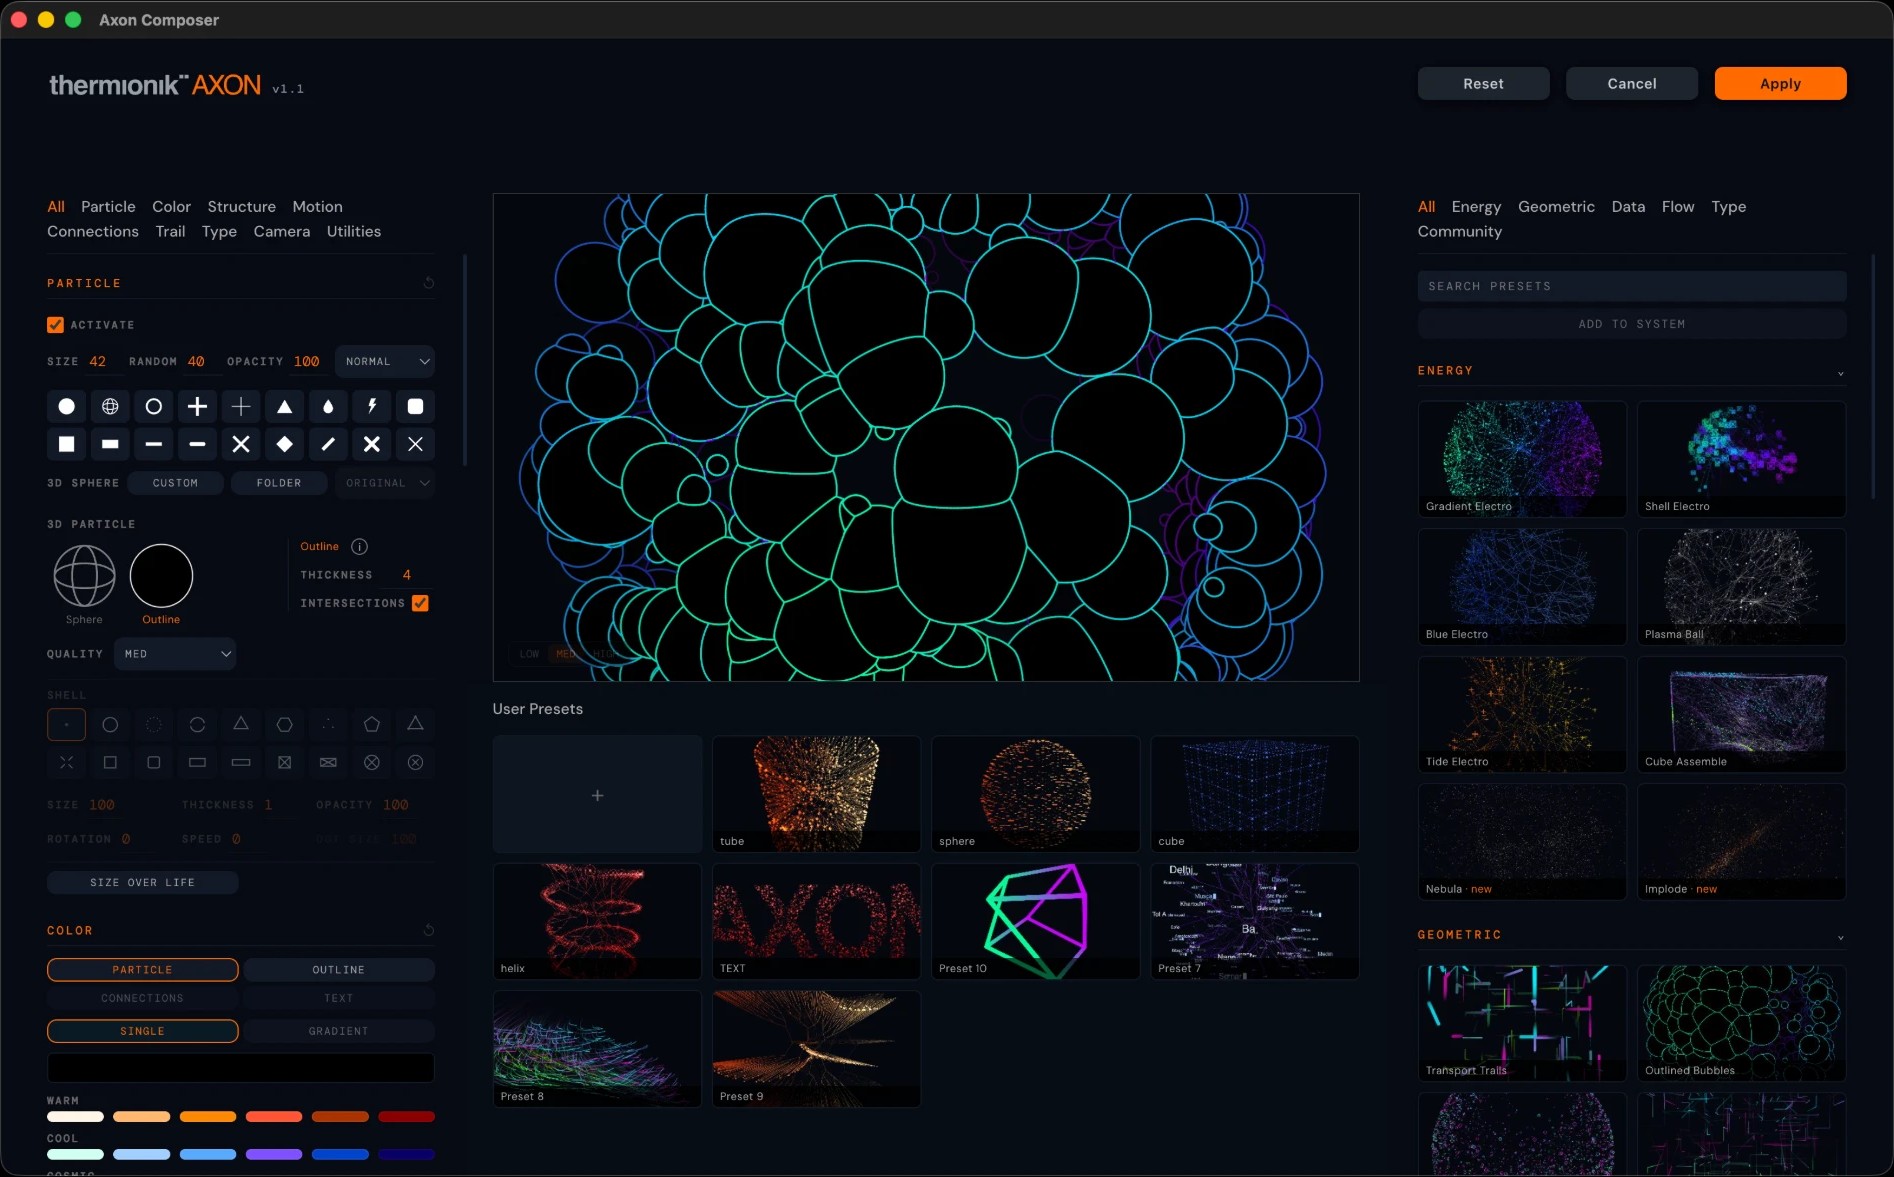
Task: Reset the Color section with its icon
Action: [429, 930]
